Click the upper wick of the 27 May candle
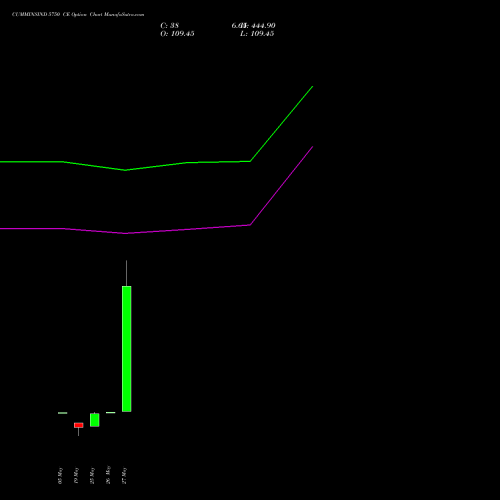 coord(126,273)
